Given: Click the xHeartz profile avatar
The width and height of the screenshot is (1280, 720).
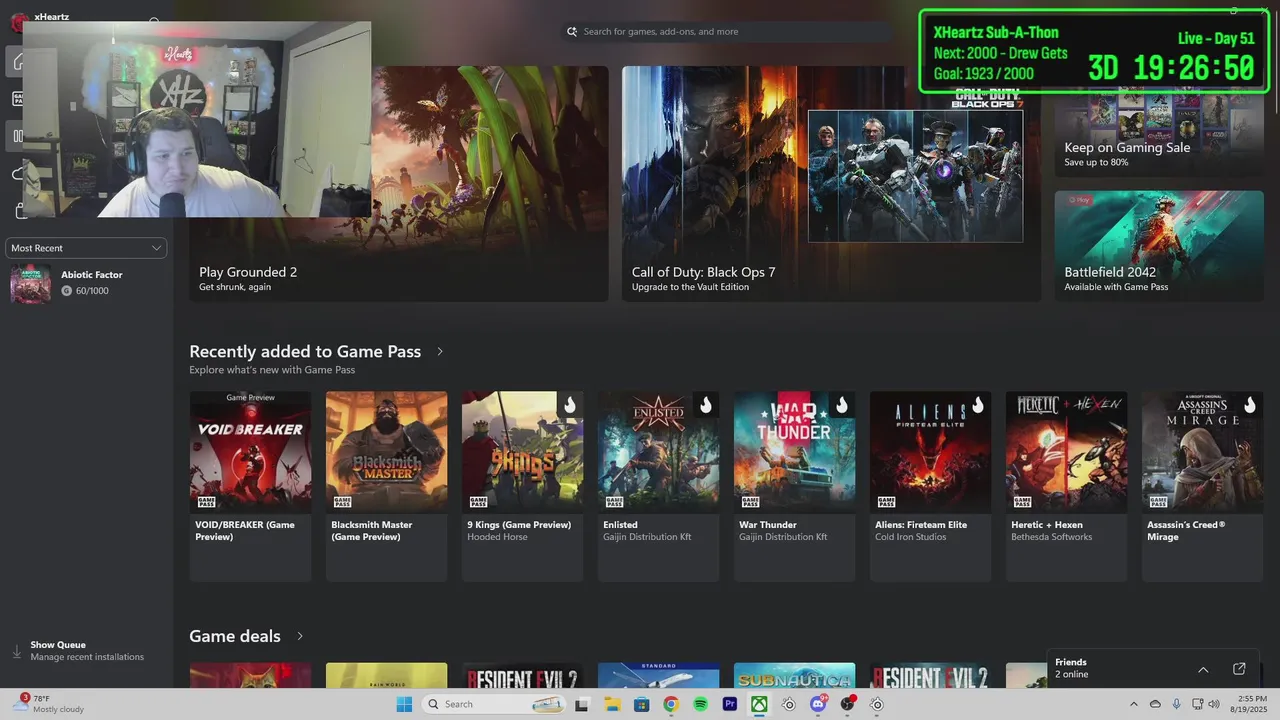Looking at the screenshot, I should [x=18, y=20].
